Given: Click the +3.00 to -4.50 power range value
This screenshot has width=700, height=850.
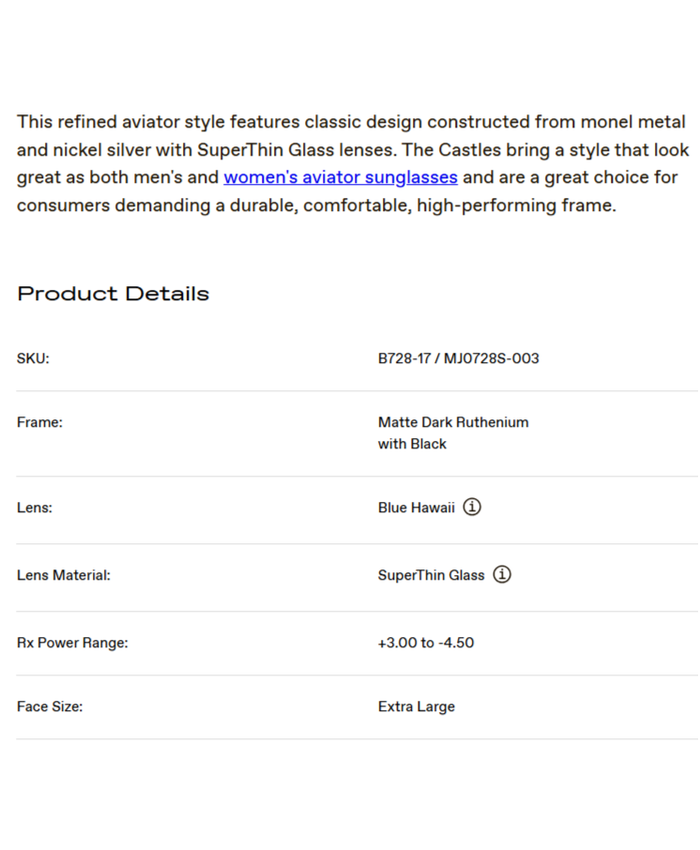Looking at the screenshot, I should 426,643.
